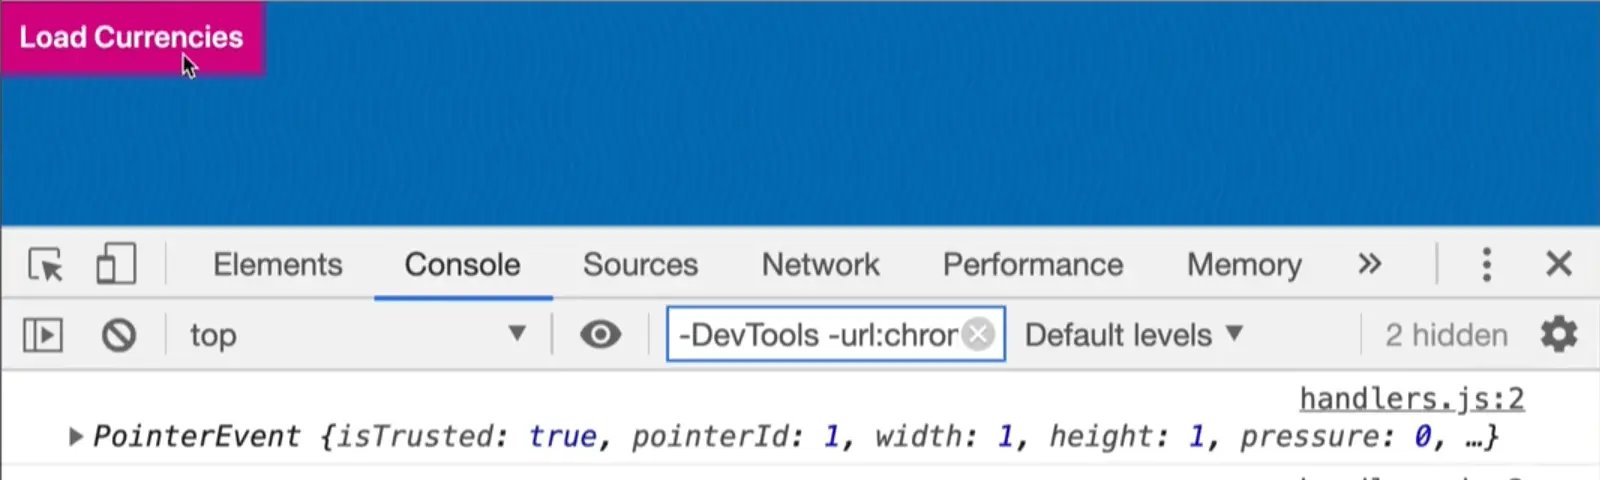
Task: Open the DevTools three-dot customize menu
Action: click(1487, 265)
